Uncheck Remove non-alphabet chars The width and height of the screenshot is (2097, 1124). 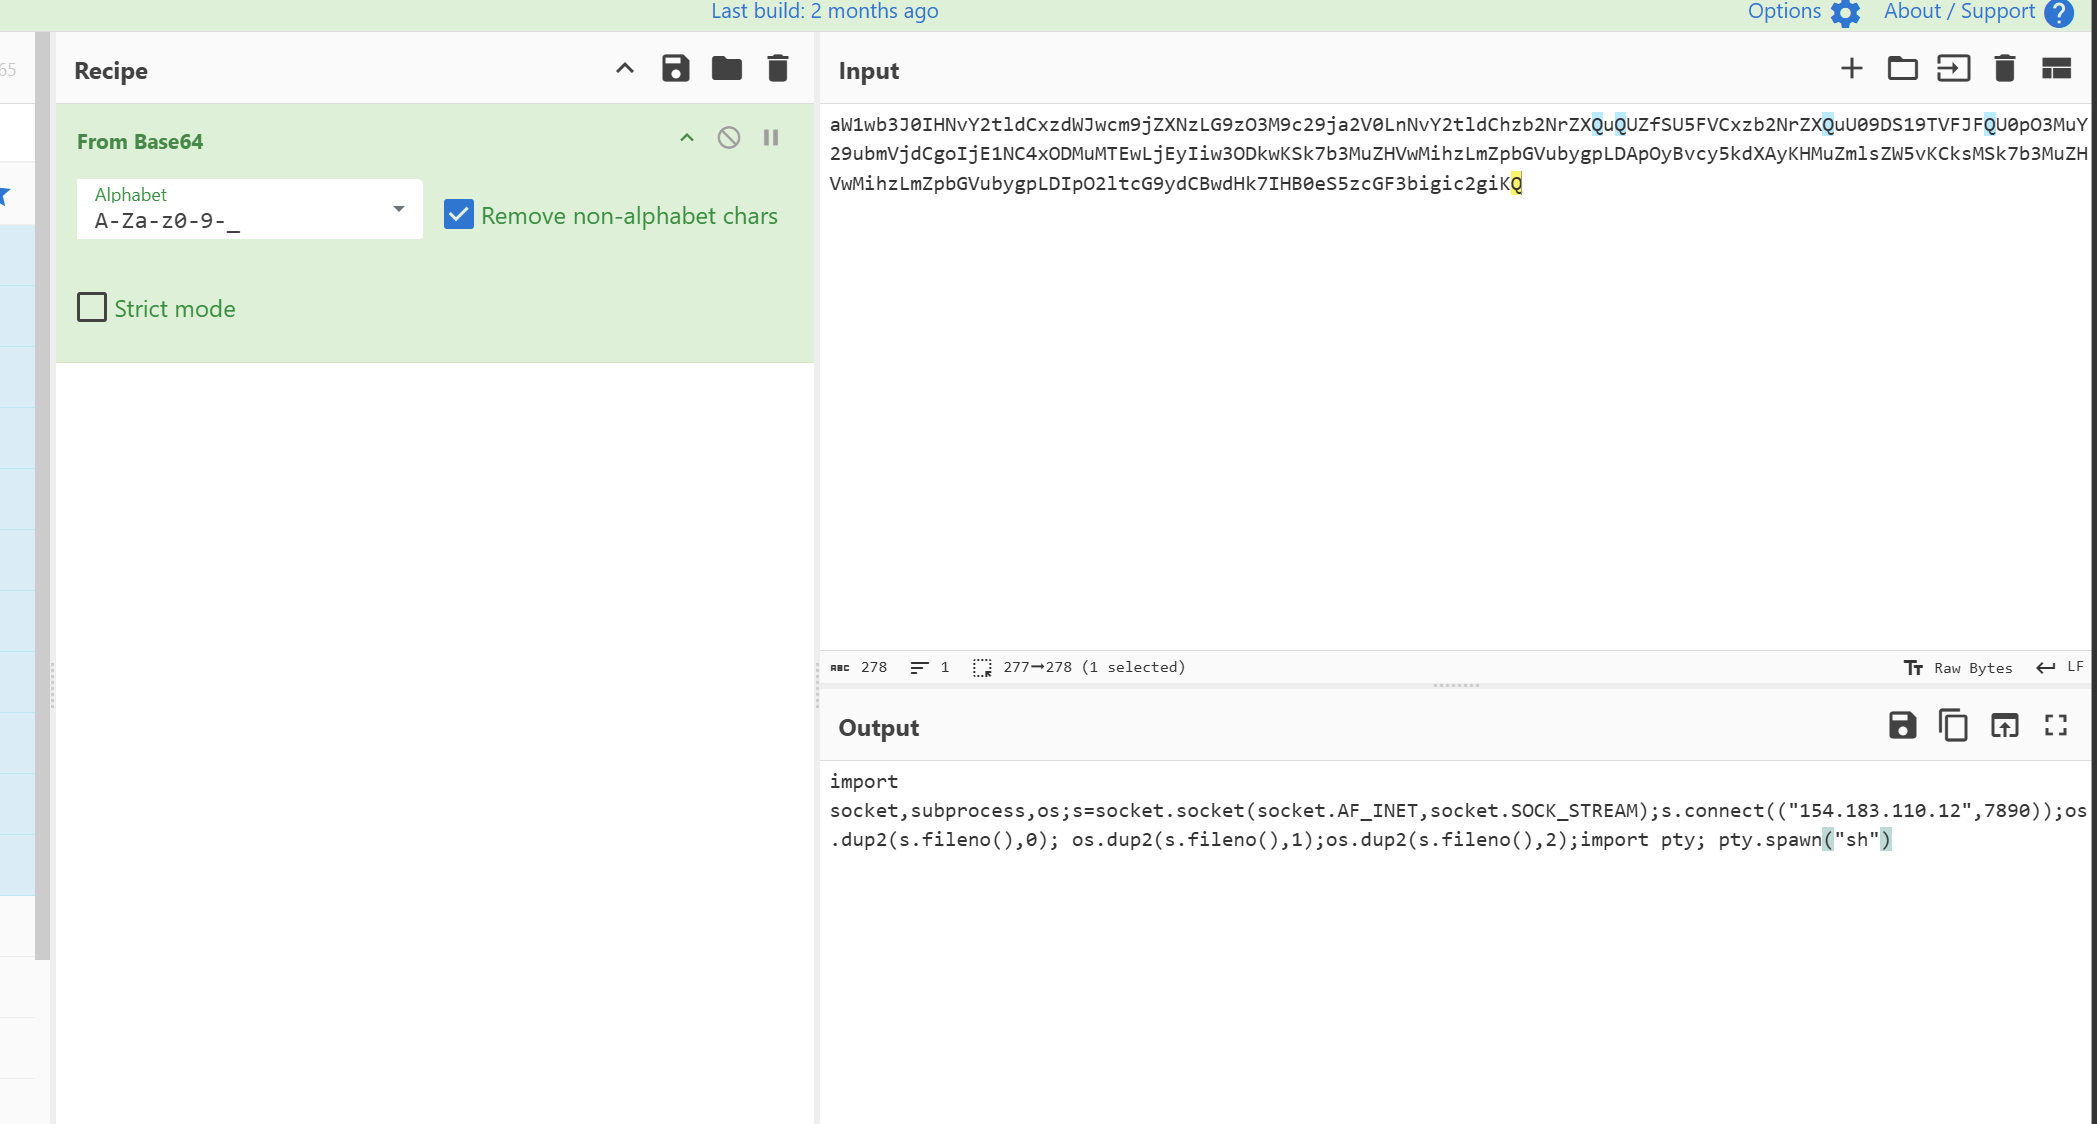[459, 215]
